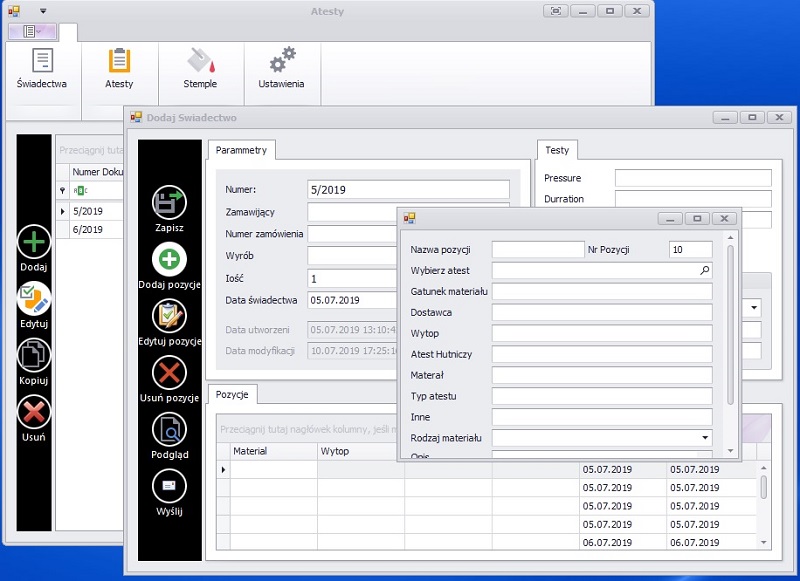Open Ustawienia gear settings
Viewport: 800px width, 581px height.
click(x=282, y=68)
